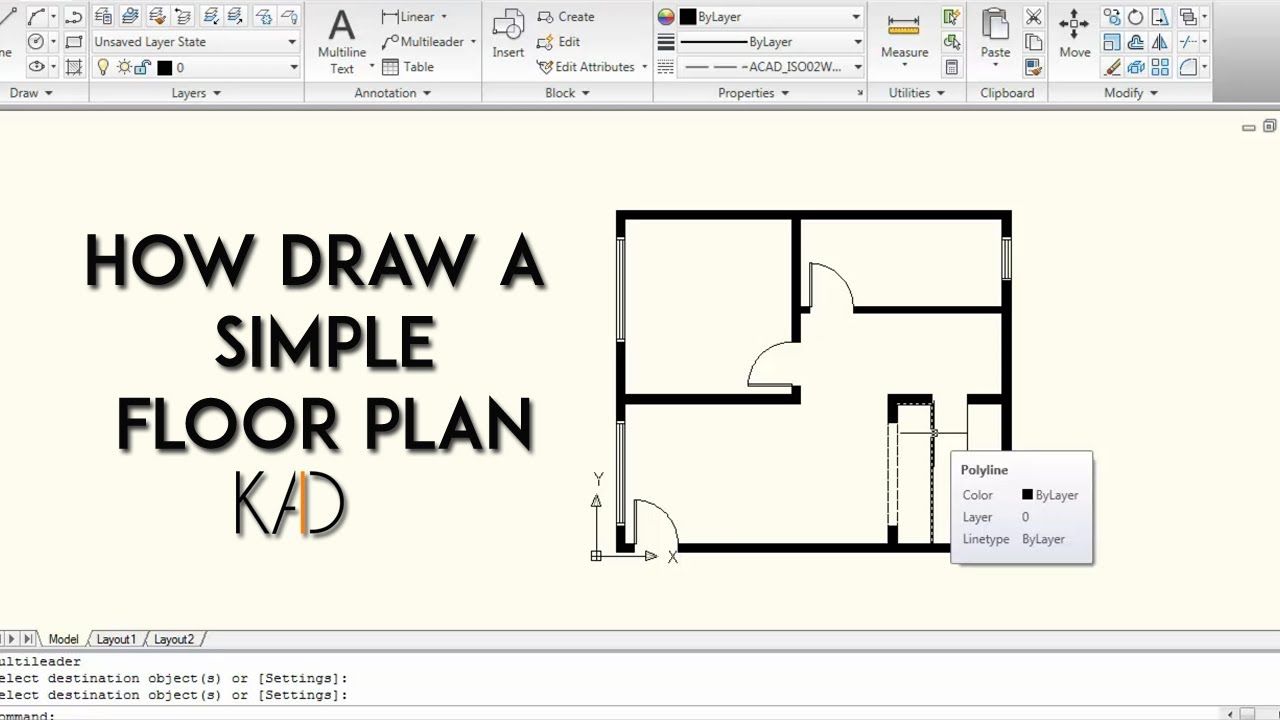The height and width of the screenshot is (720, 1280).
Task: Select the Circle draw tool
Action: point(38,42)
